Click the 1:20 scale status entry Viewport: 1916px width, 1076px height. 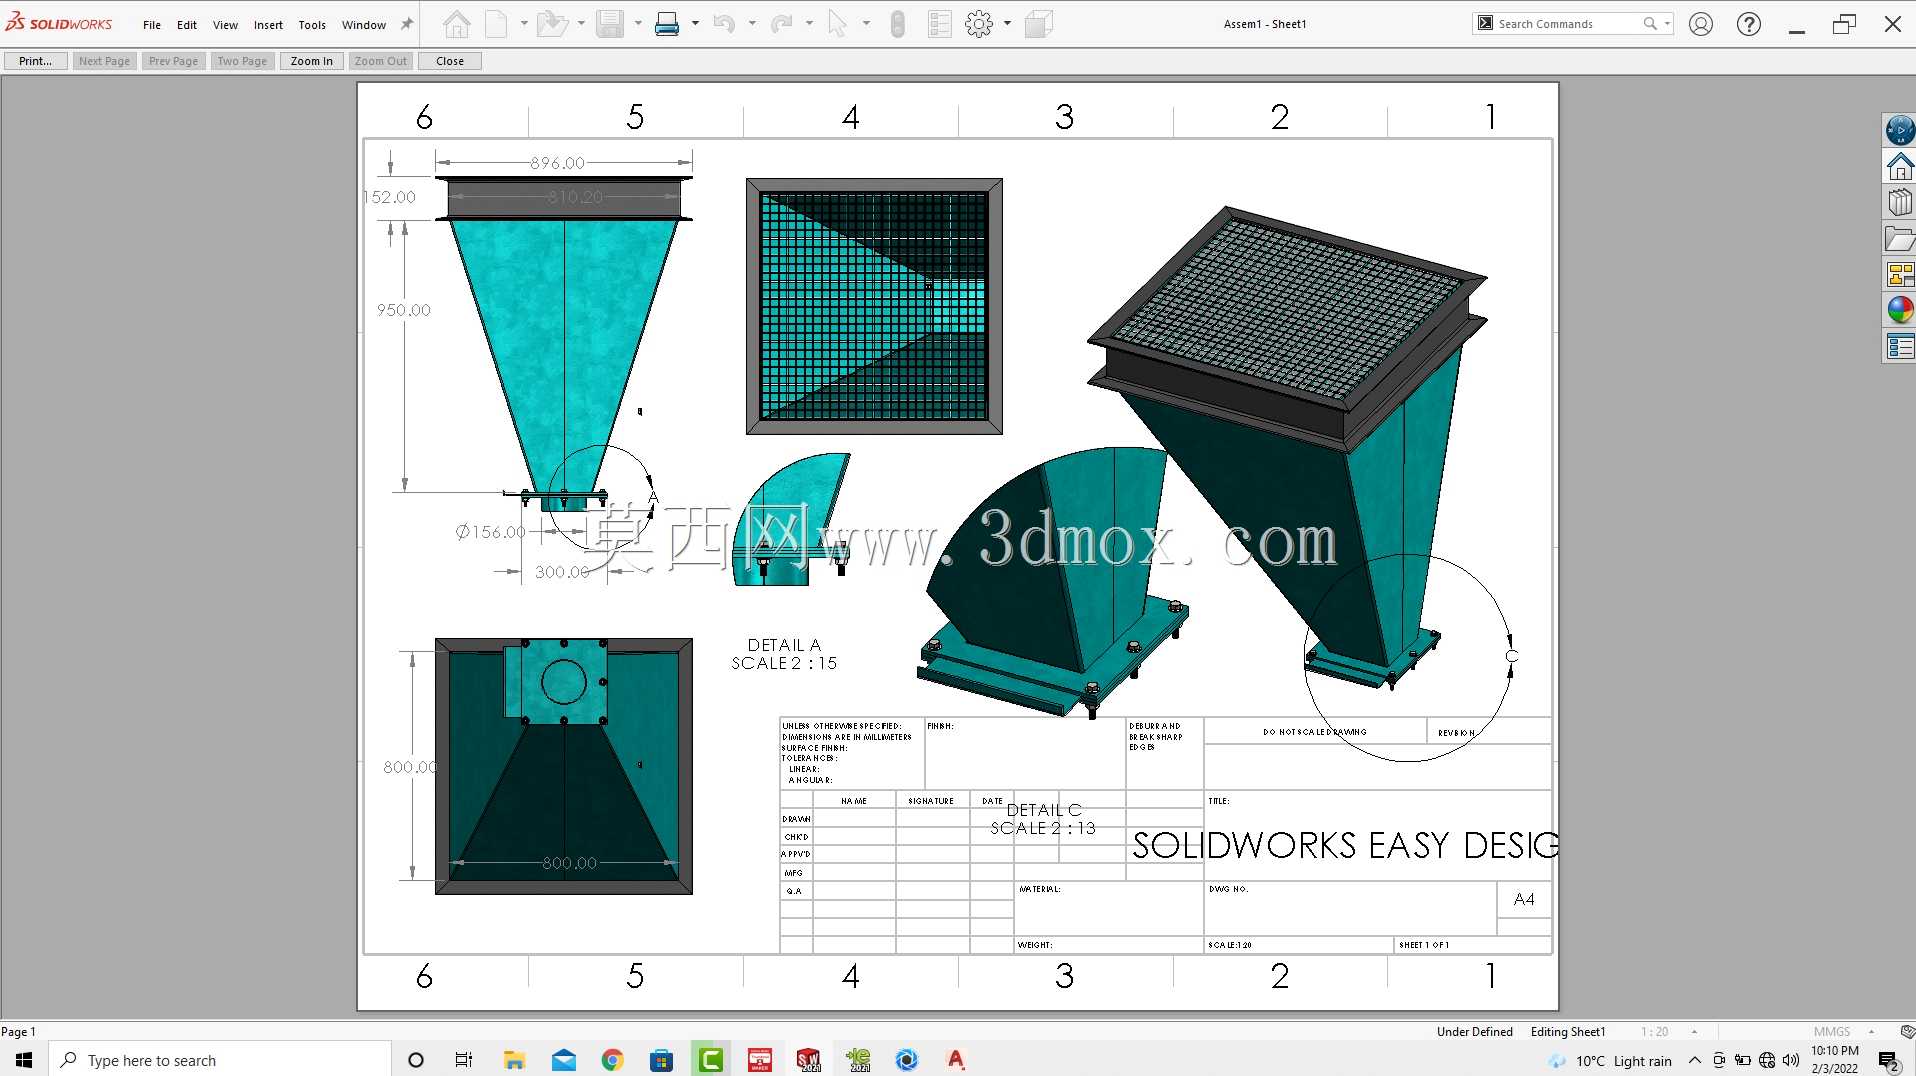click(1654, 1032)
